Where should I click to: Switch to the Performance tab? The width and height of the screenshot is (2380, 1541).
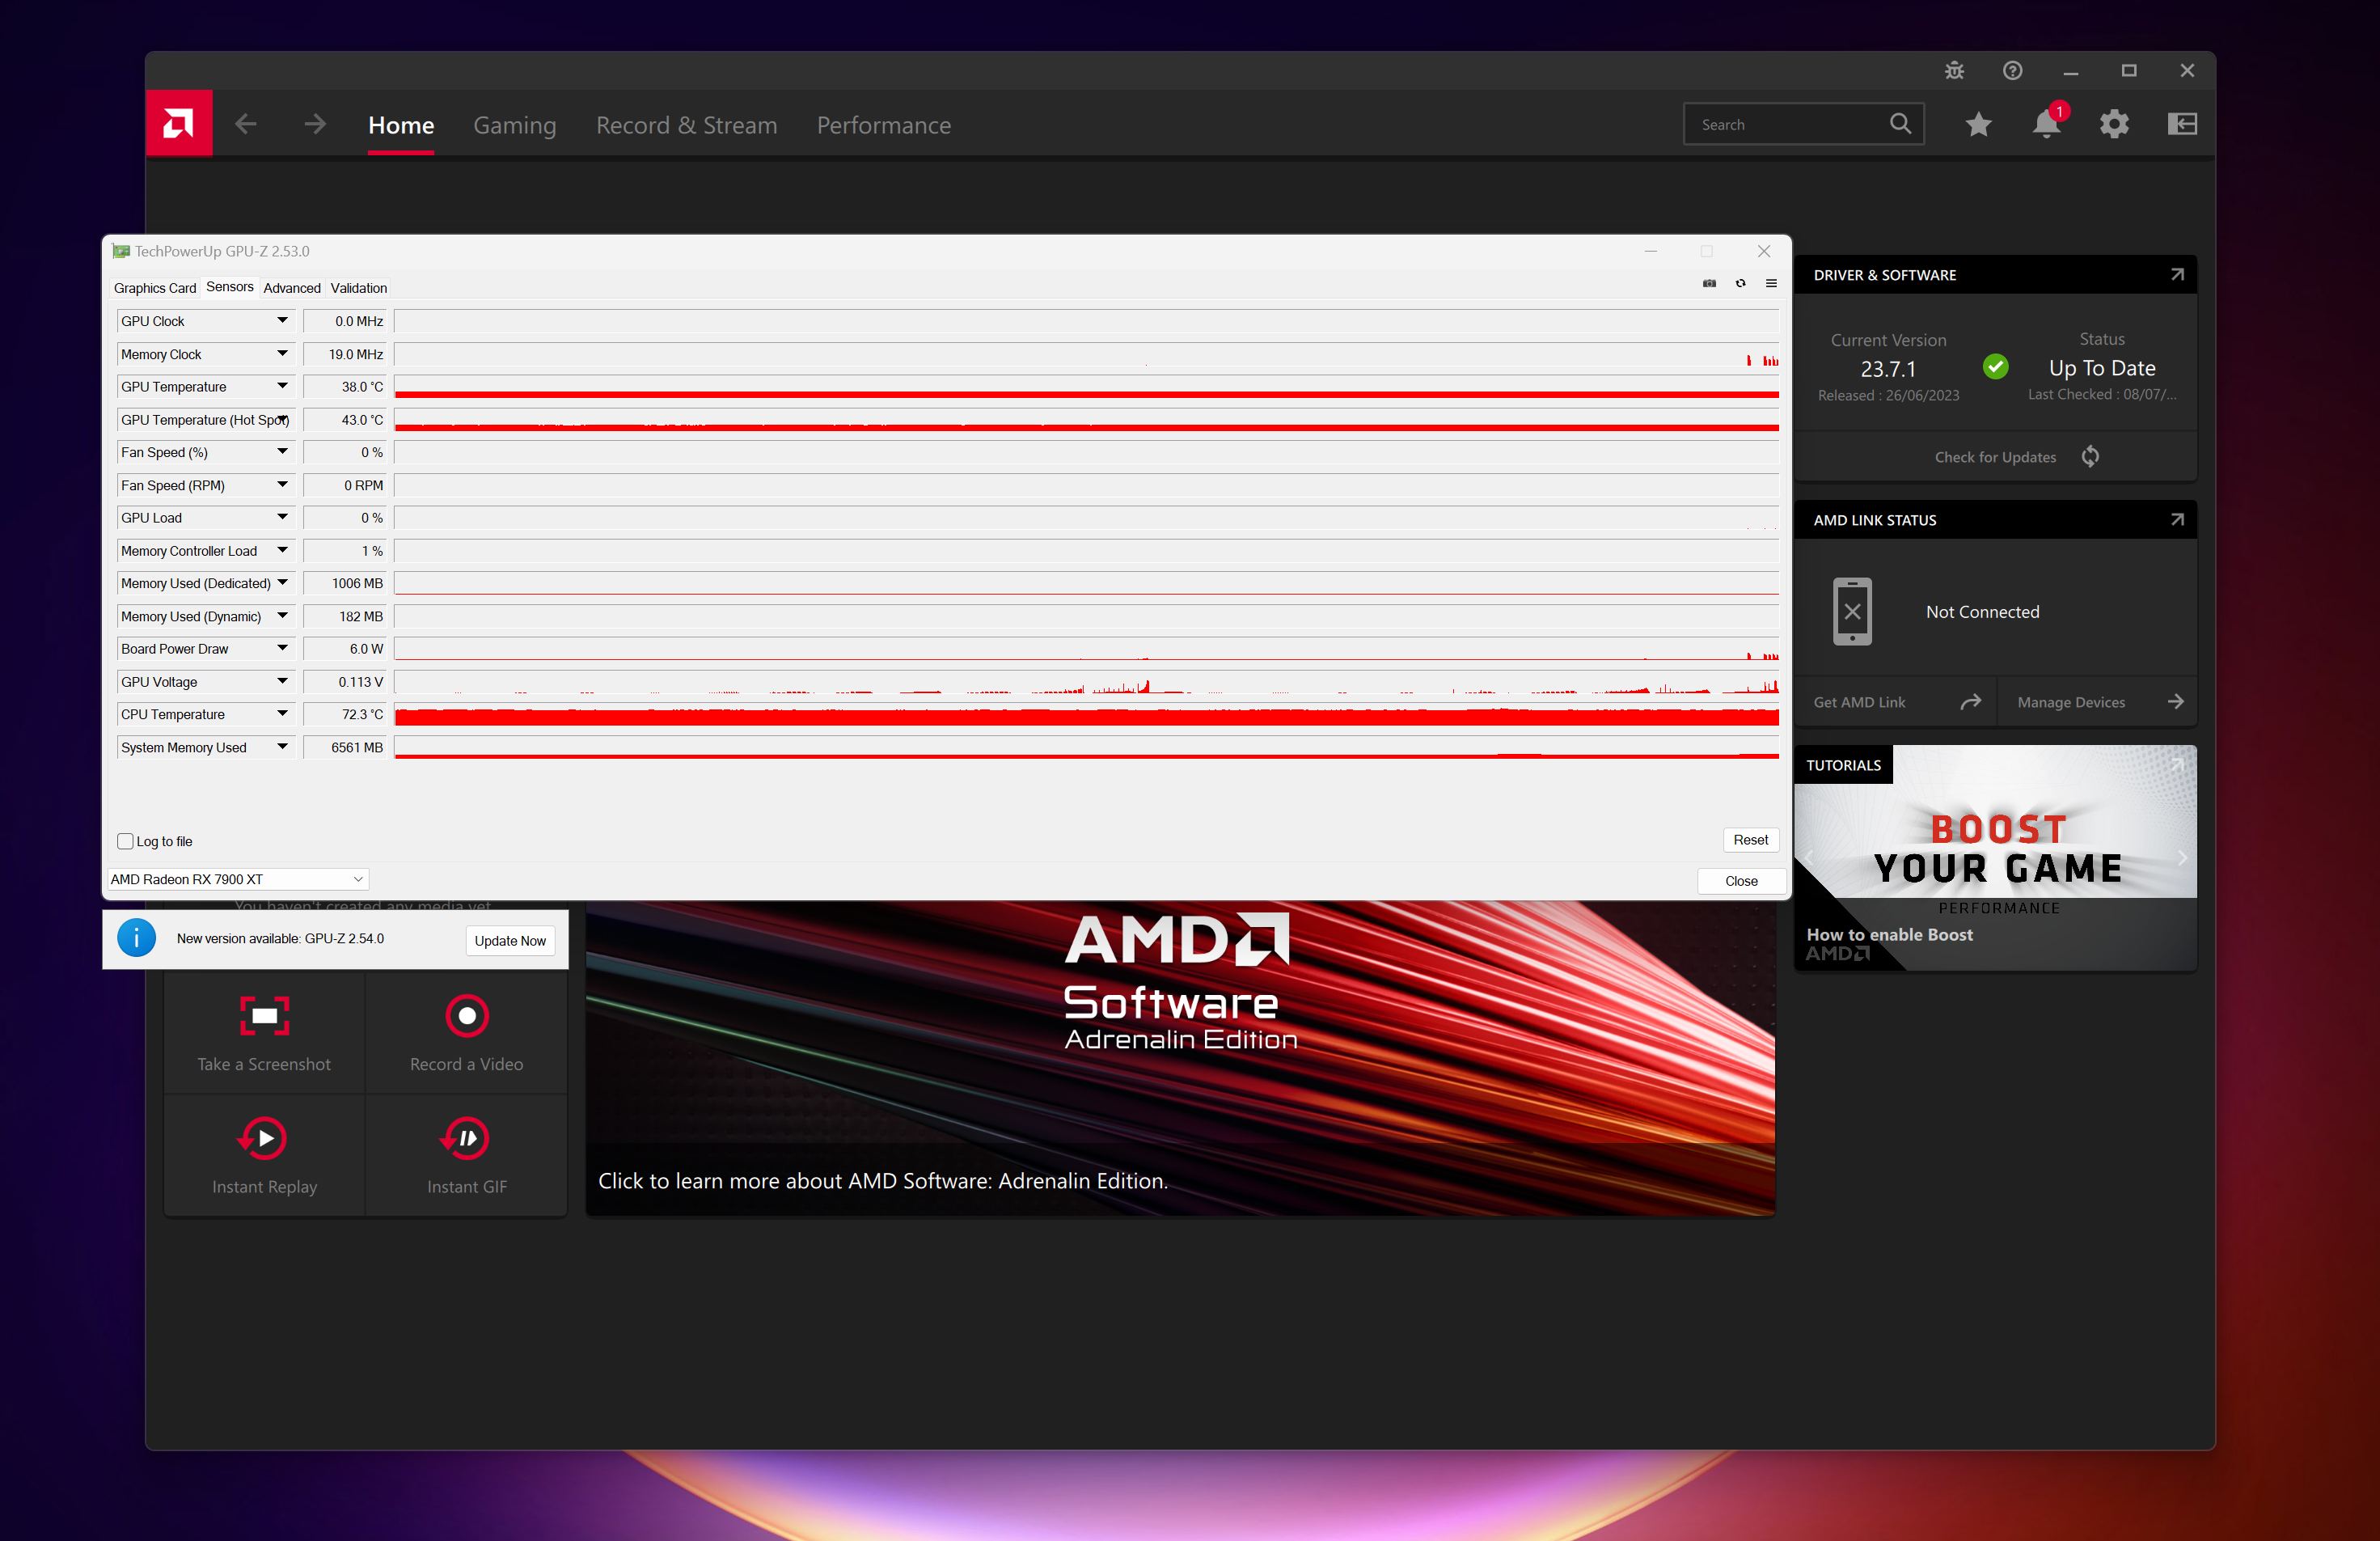coord(884,125)
